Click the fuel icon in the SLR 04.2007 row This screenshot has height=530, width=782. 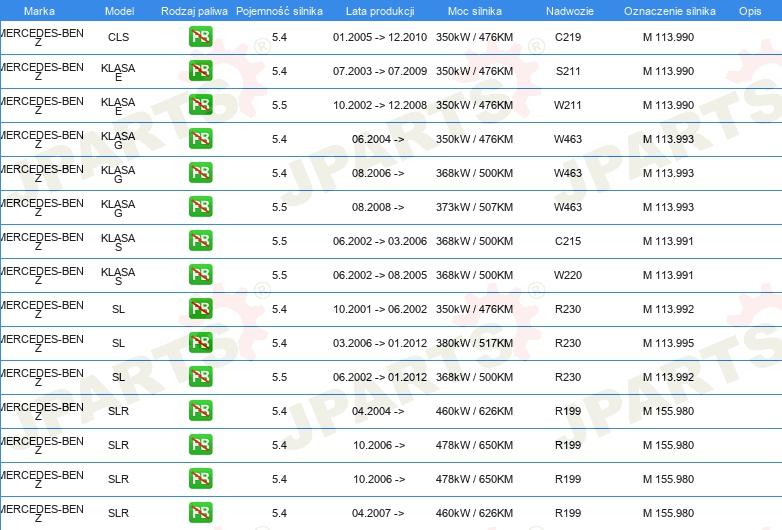coord(200,512)
